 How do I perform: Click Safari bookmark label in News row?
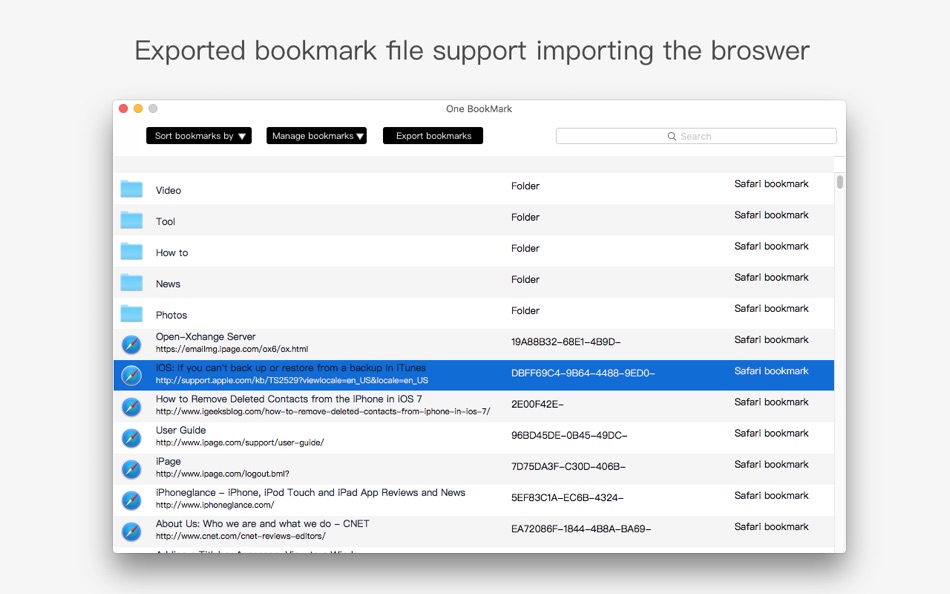771,278
